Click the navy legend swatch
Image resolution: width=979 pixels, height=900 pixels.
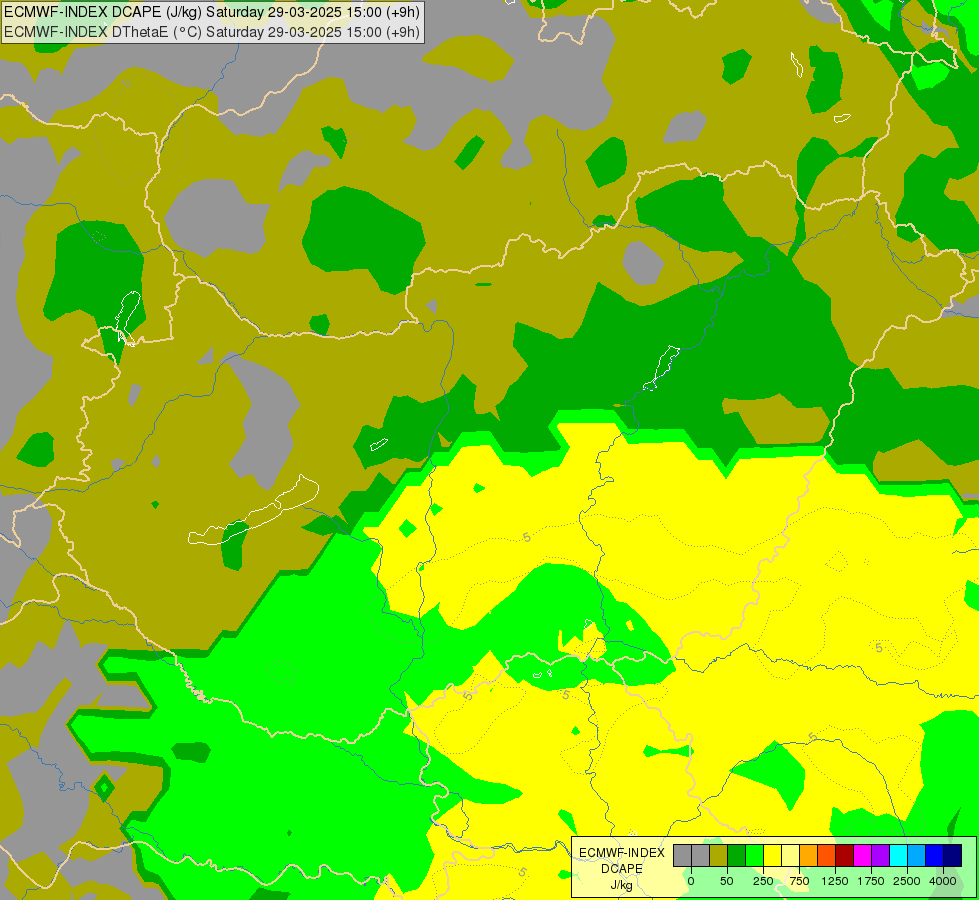click(953, 855)
